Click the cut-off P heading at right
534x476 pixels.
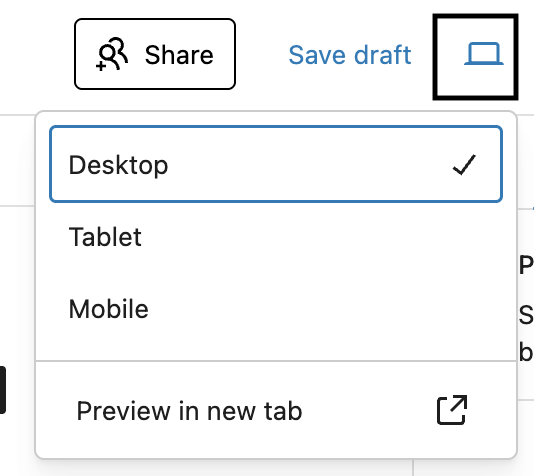(526, 266)
